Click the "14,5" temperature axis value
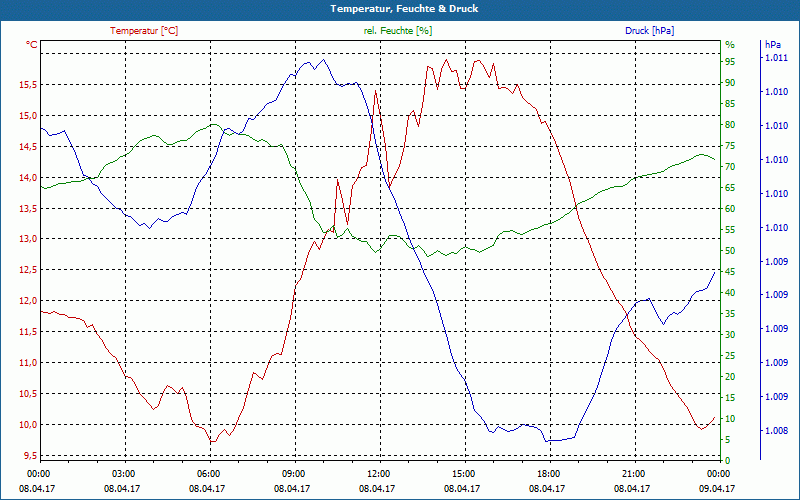This screenshot has height=500, width=800. tap(28, 147)
